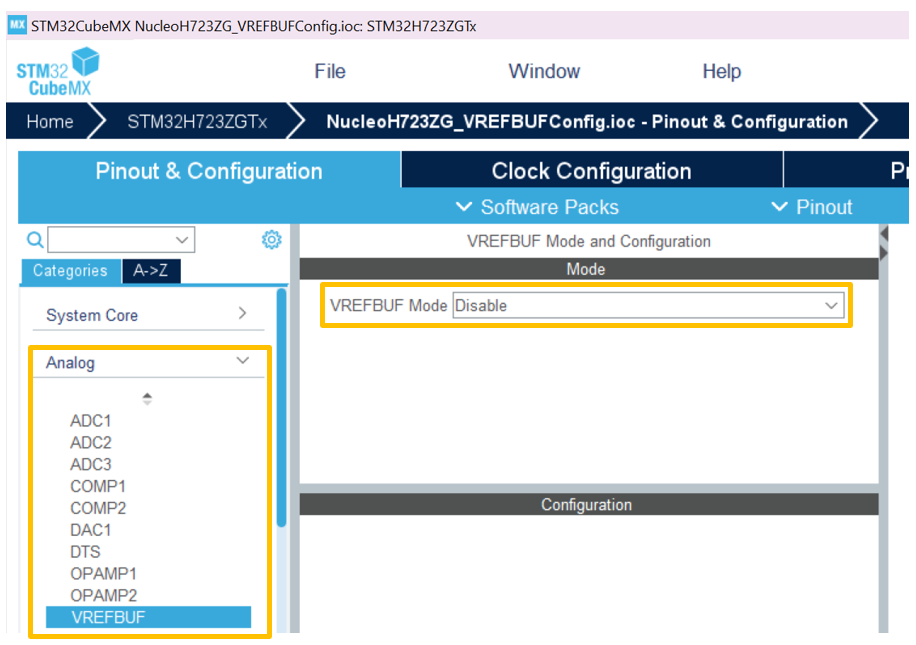Select ADC2 in the Analog list
This screenshot has height=645, width=916.
pyautogui.click(x=91, y=442)
